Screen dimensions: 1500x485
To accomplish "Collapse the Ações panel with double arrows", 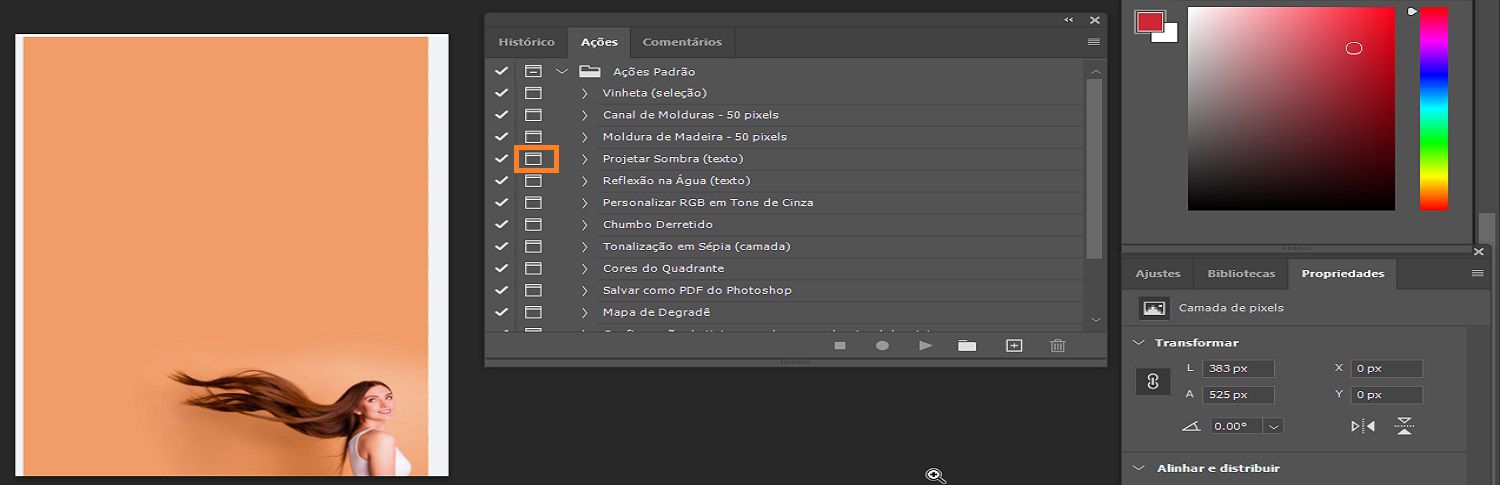I will tap(1068, 20).
